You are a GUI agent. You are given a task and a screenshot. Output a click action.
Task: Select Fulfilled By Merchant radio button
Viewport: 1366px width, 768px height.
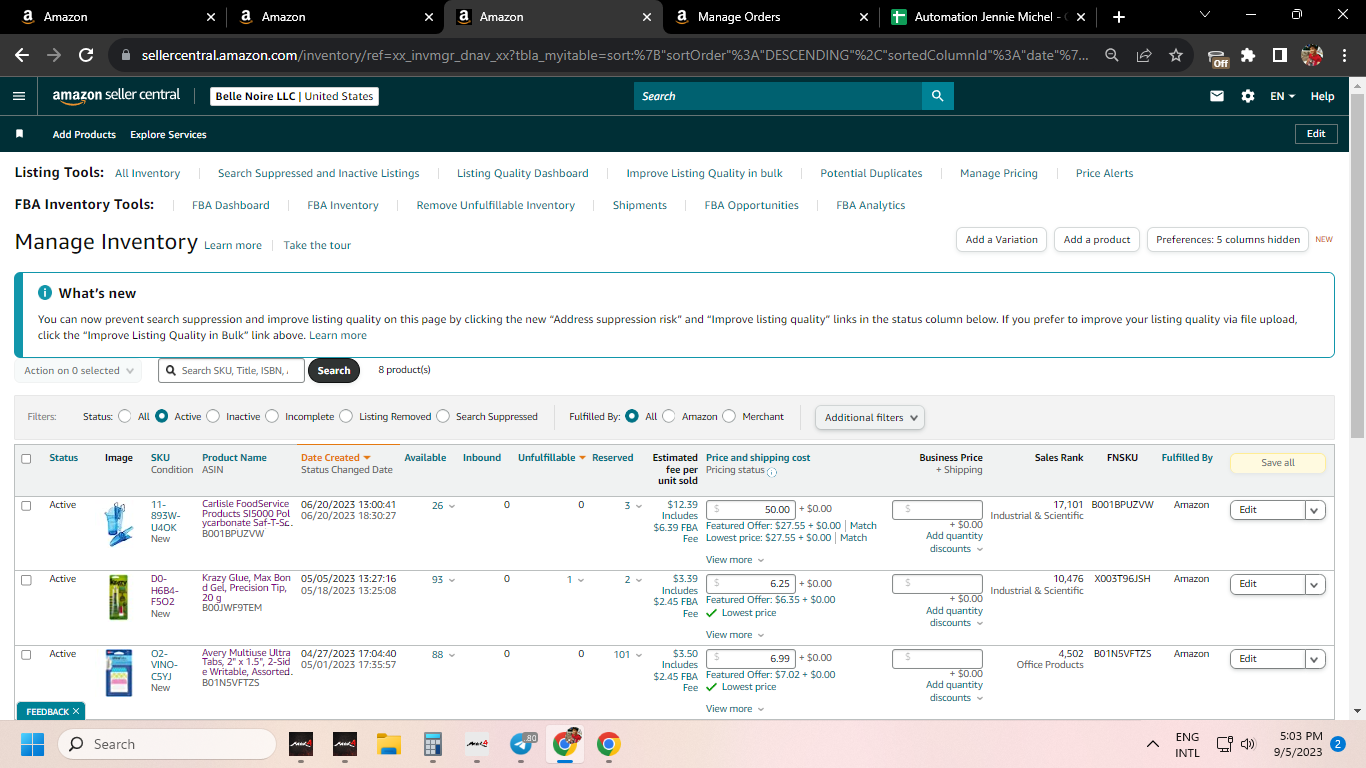pyautogui.click(x=729, y=416)
